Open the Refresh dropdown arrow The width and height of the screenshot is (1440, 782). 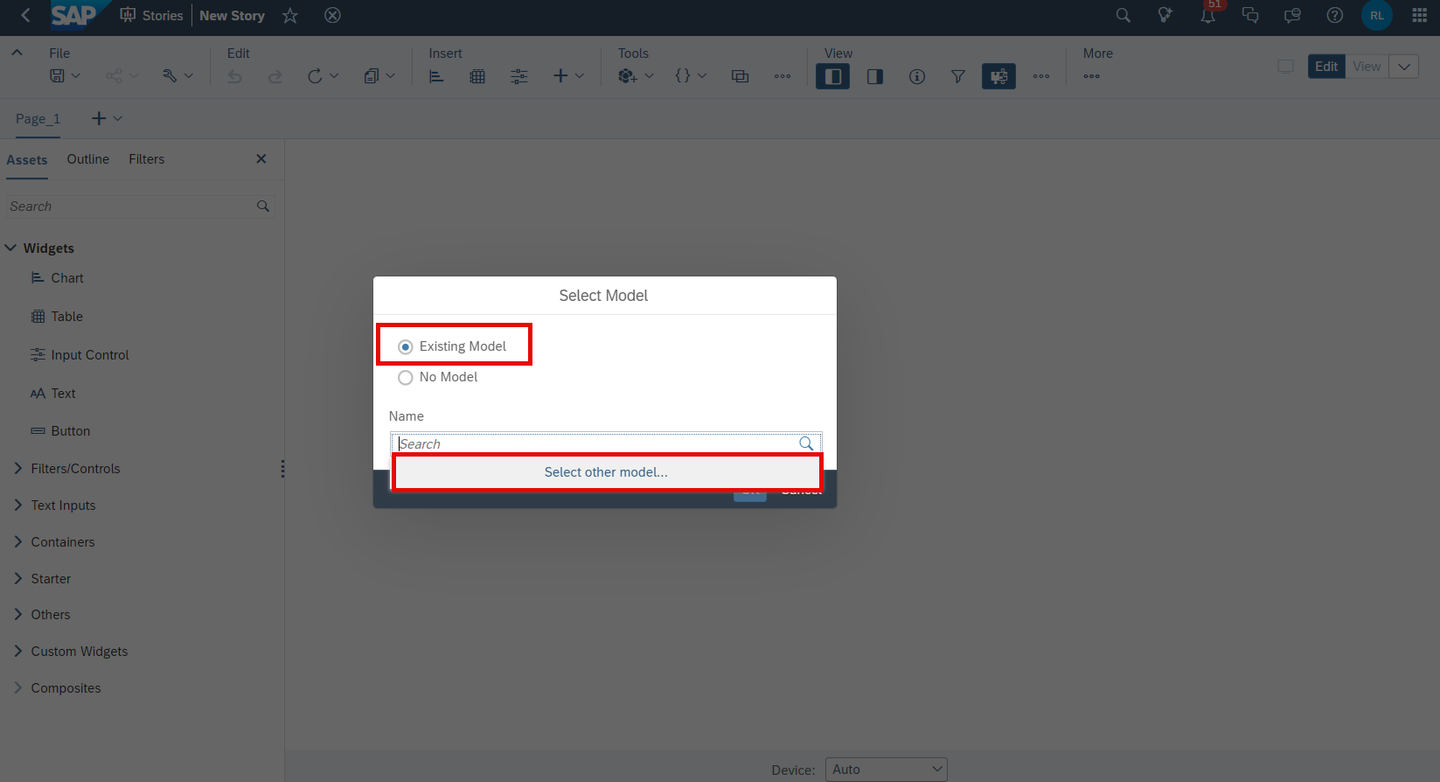pos(334,76)
